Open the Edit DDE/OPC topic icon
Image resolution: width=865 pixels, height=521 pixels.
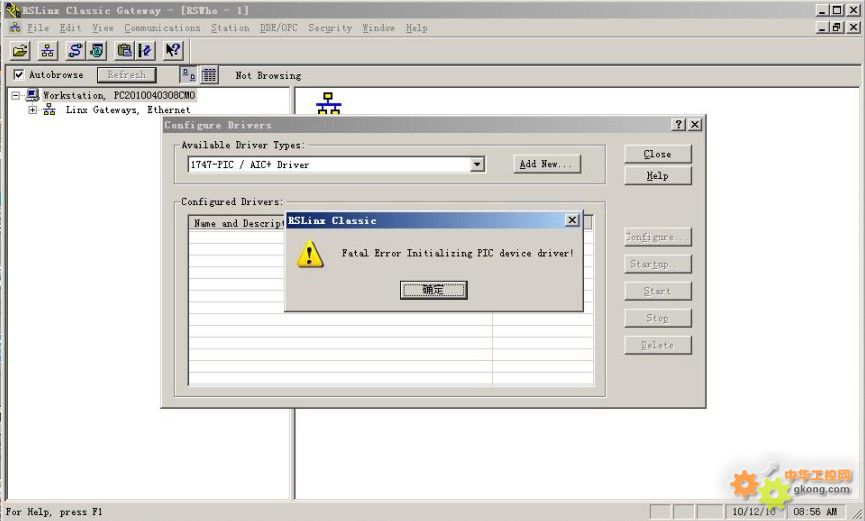146,51
